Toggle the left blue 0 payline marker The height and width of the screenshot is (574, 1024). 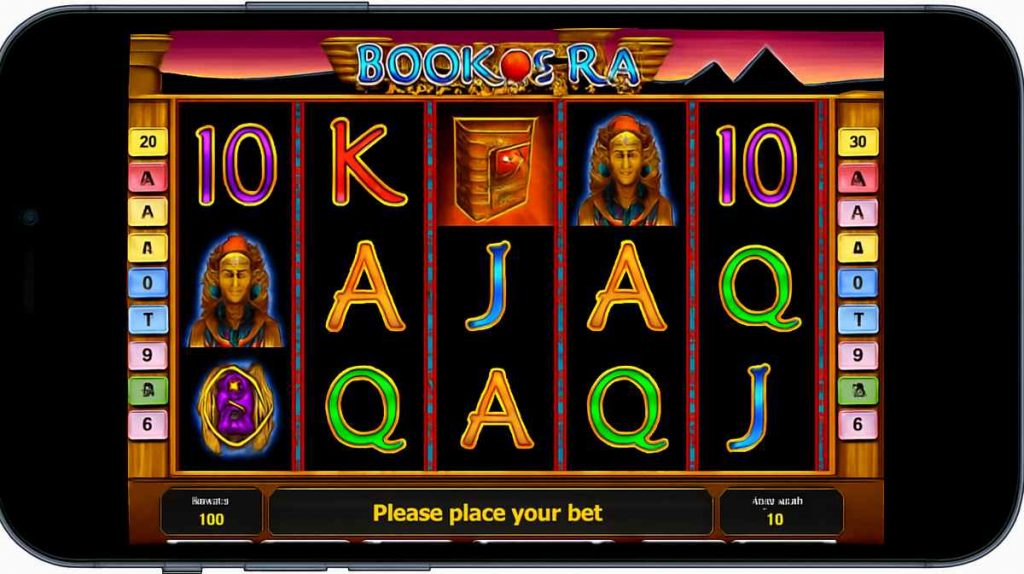tap(148, 283)
